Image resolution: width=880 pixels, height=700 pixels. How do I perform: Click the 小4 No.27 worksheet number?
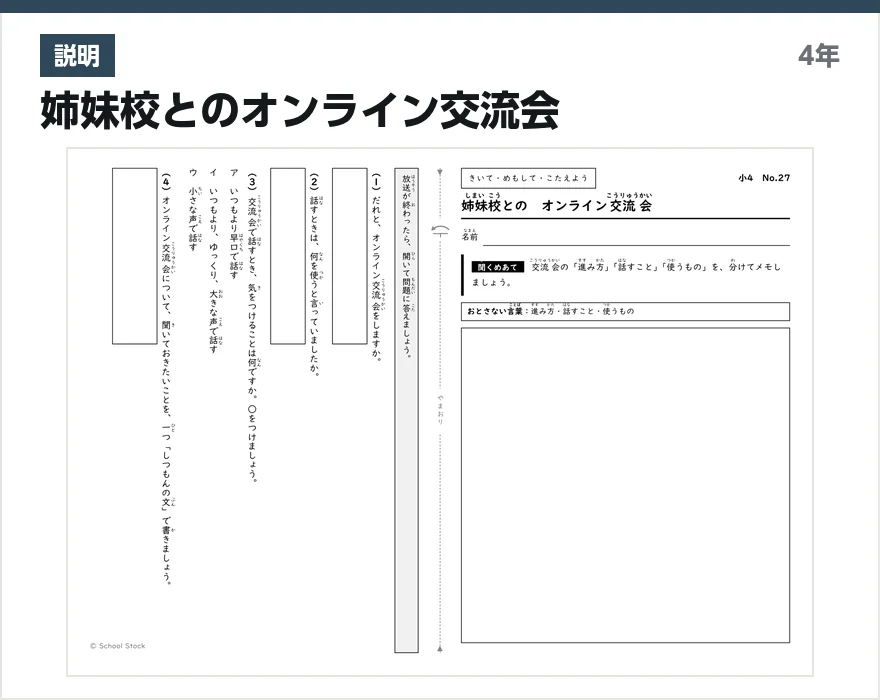(764, 178)
